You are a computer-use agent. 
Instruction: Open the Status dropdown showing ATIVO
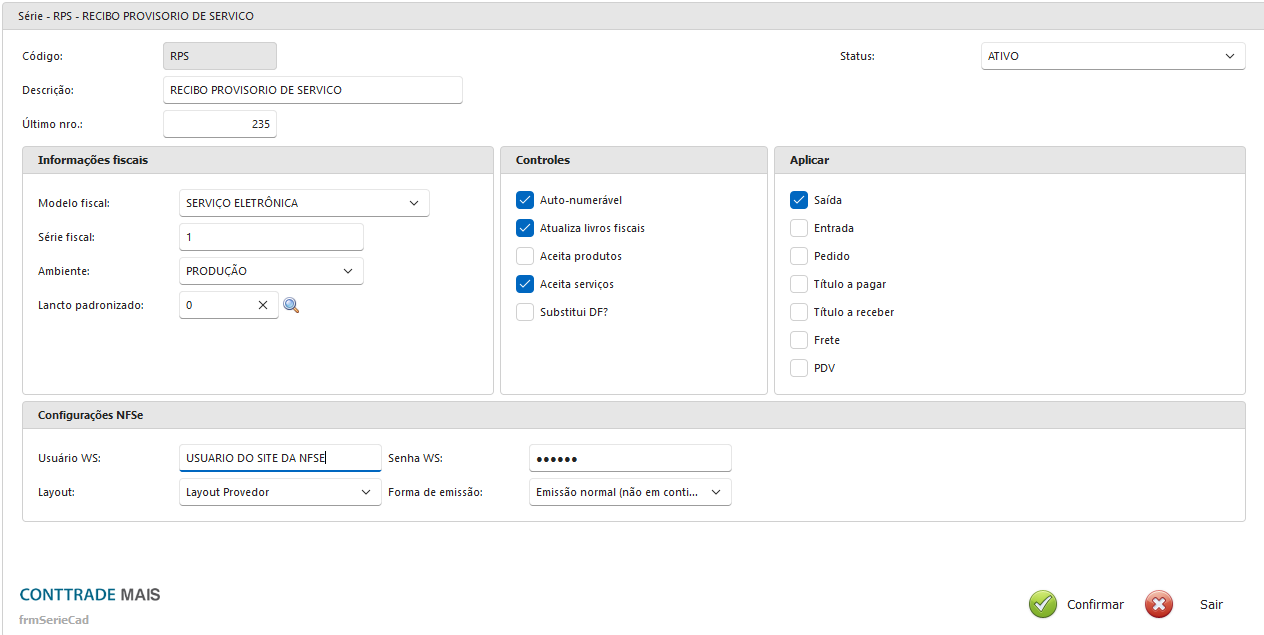pos(1113,56)
